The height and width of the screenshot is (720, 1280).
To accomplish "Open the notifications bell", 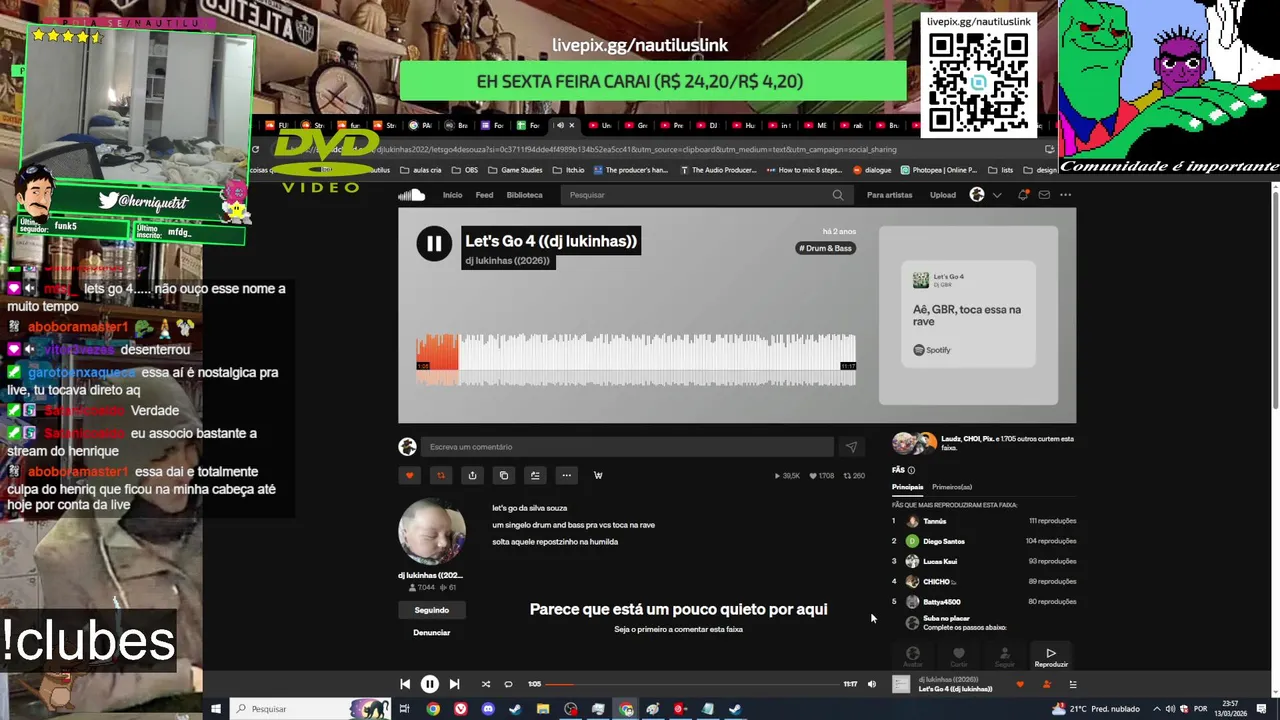I will [x=1023, y=195].
